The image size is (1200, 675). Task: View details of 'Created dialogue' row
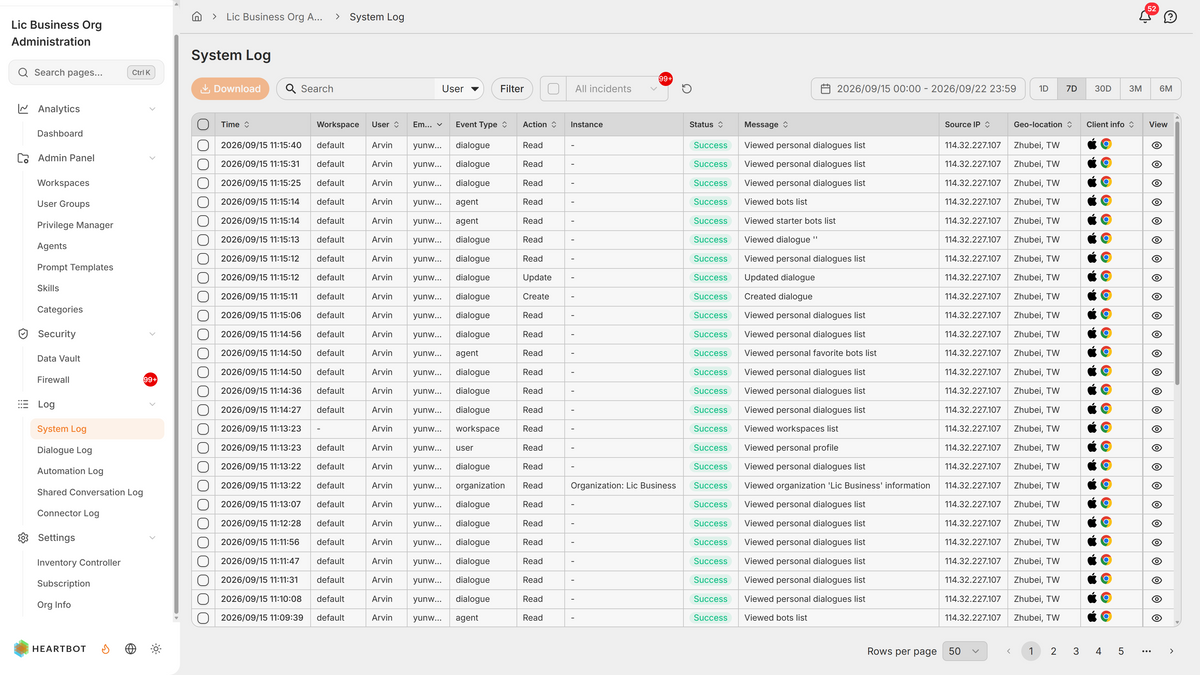(x=1157, y=296)
